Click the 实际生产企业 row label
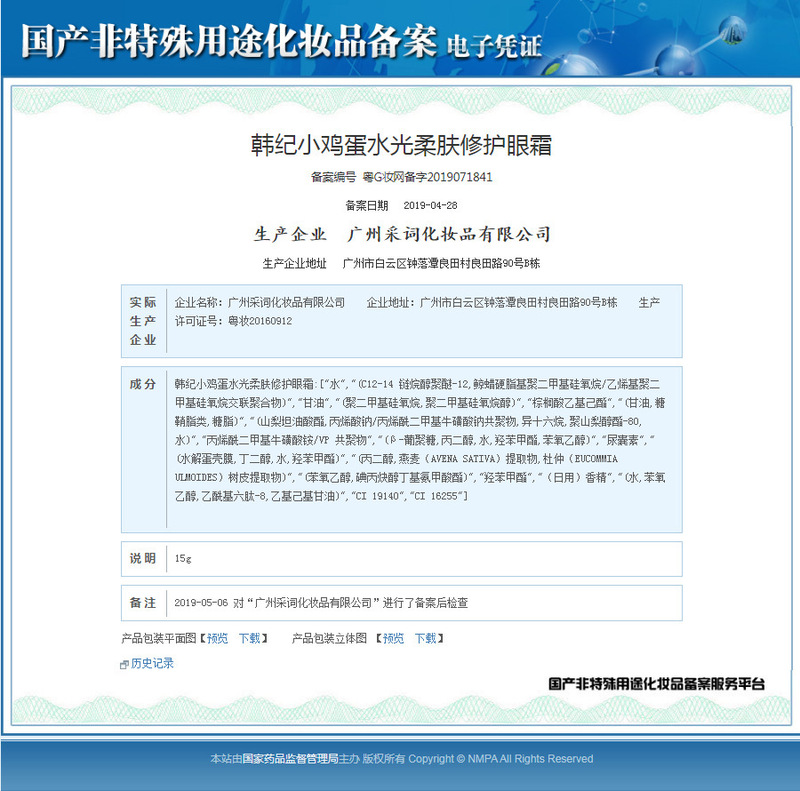Screen dimensions: 800x791 point(143,321)
